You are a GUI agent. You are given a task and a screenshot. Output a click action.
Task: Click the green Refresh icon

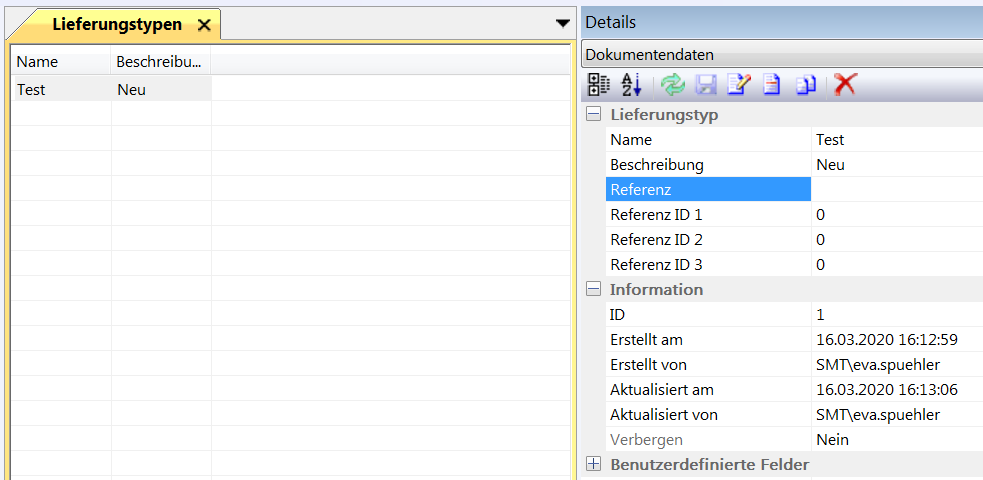point(673,85)
